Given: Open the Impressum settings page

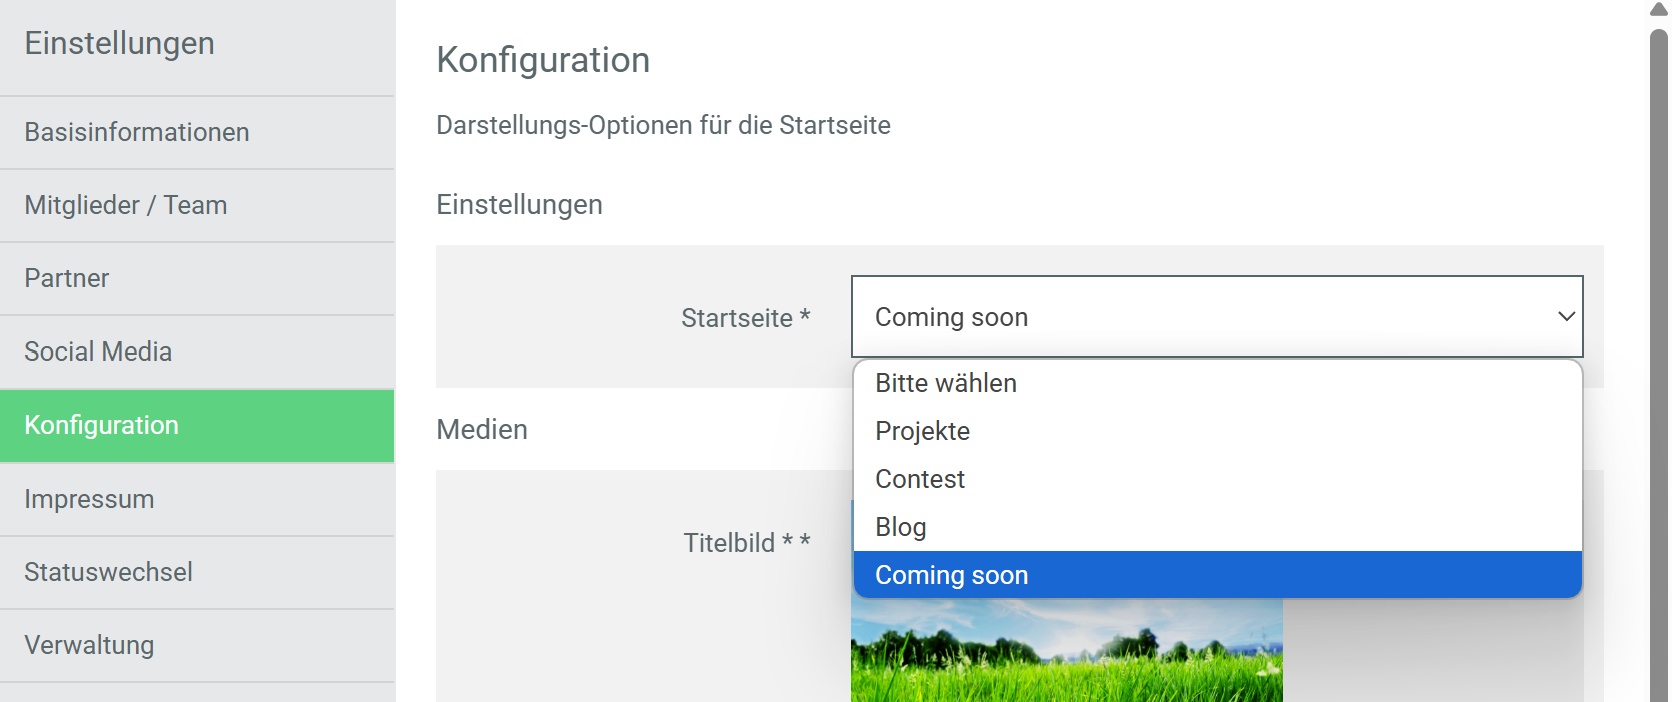Looking at the screenshot, I should [x=89, y=499].
